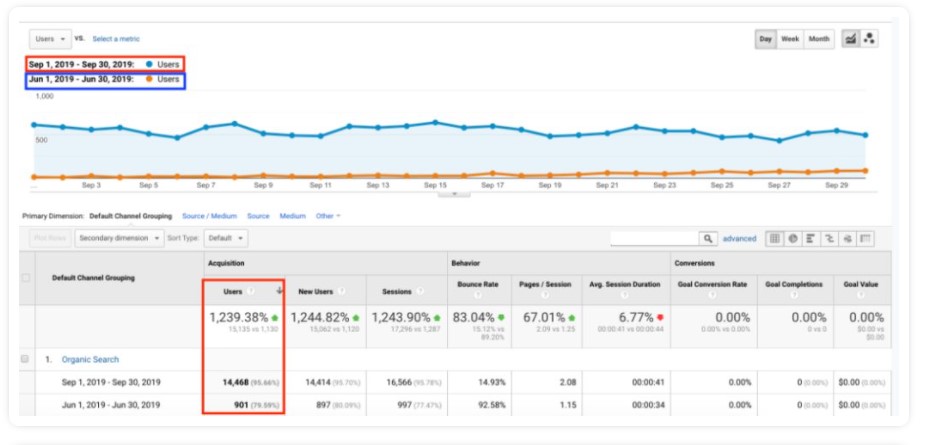Switch chart to line chart view
The image size is (928, 445).
(x=851, y=39)
